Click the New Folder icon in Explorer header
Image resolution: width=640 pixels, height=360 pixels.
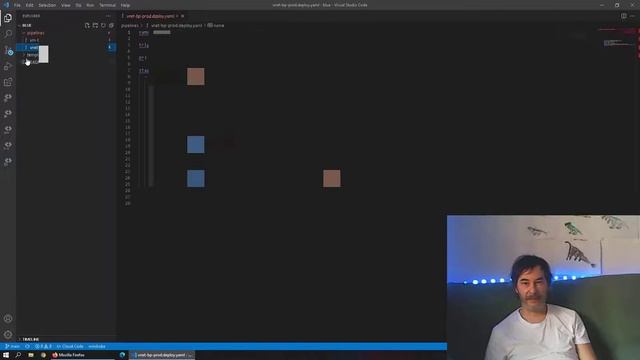coord(95,25)
